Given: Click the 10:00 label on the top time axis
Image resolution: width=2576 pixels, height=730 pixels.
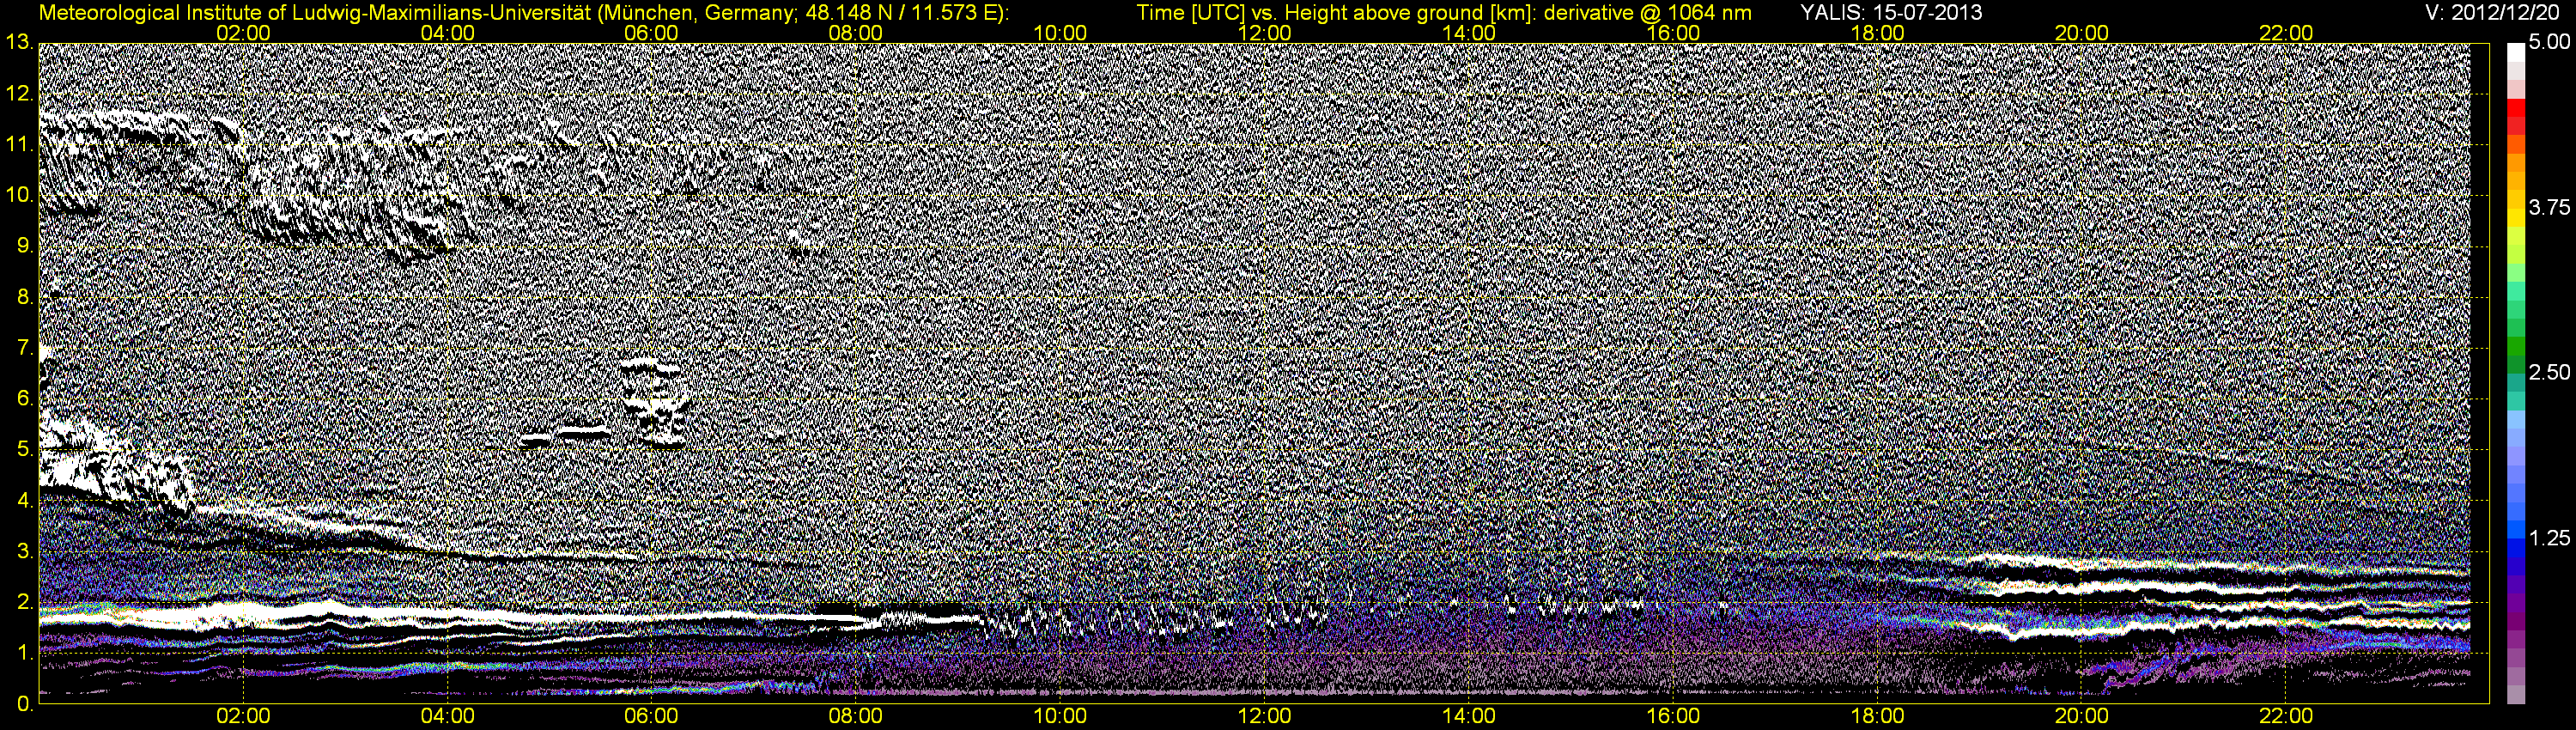Looking at the screenshot, I should pyautogui.click(x=1060, y=33).
